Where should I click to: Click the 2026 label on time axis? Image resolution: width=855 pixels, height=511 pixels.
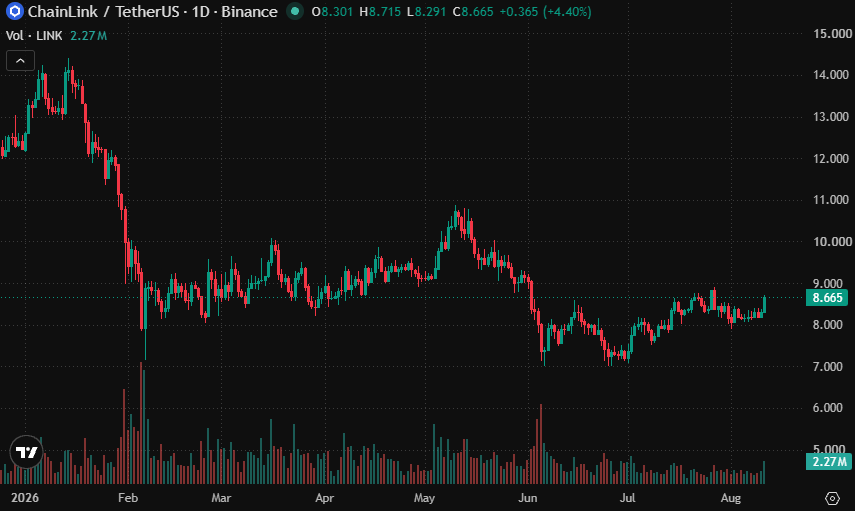pos(25,498)
